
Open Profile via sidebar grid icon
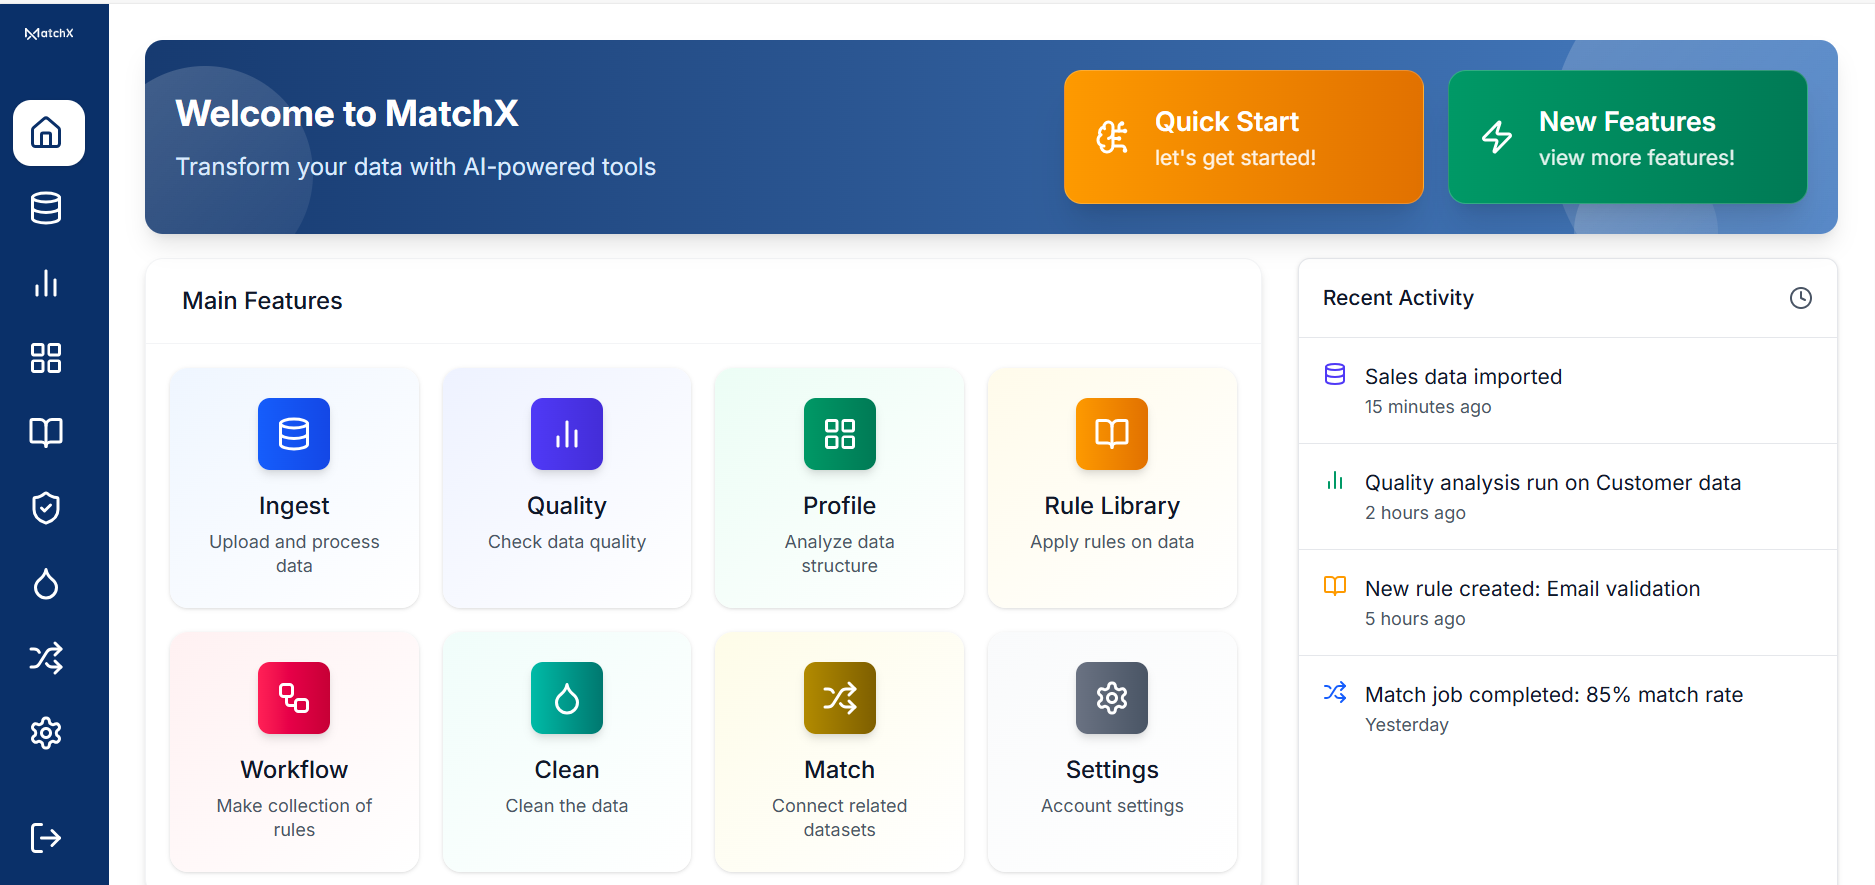(46, 358)
